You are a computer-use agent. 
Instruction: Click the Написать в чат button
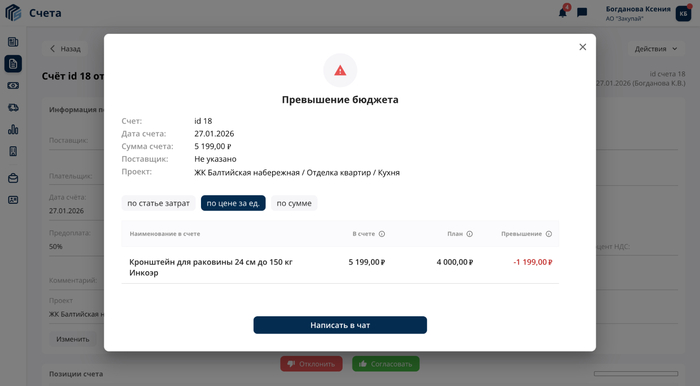(340, 325)
